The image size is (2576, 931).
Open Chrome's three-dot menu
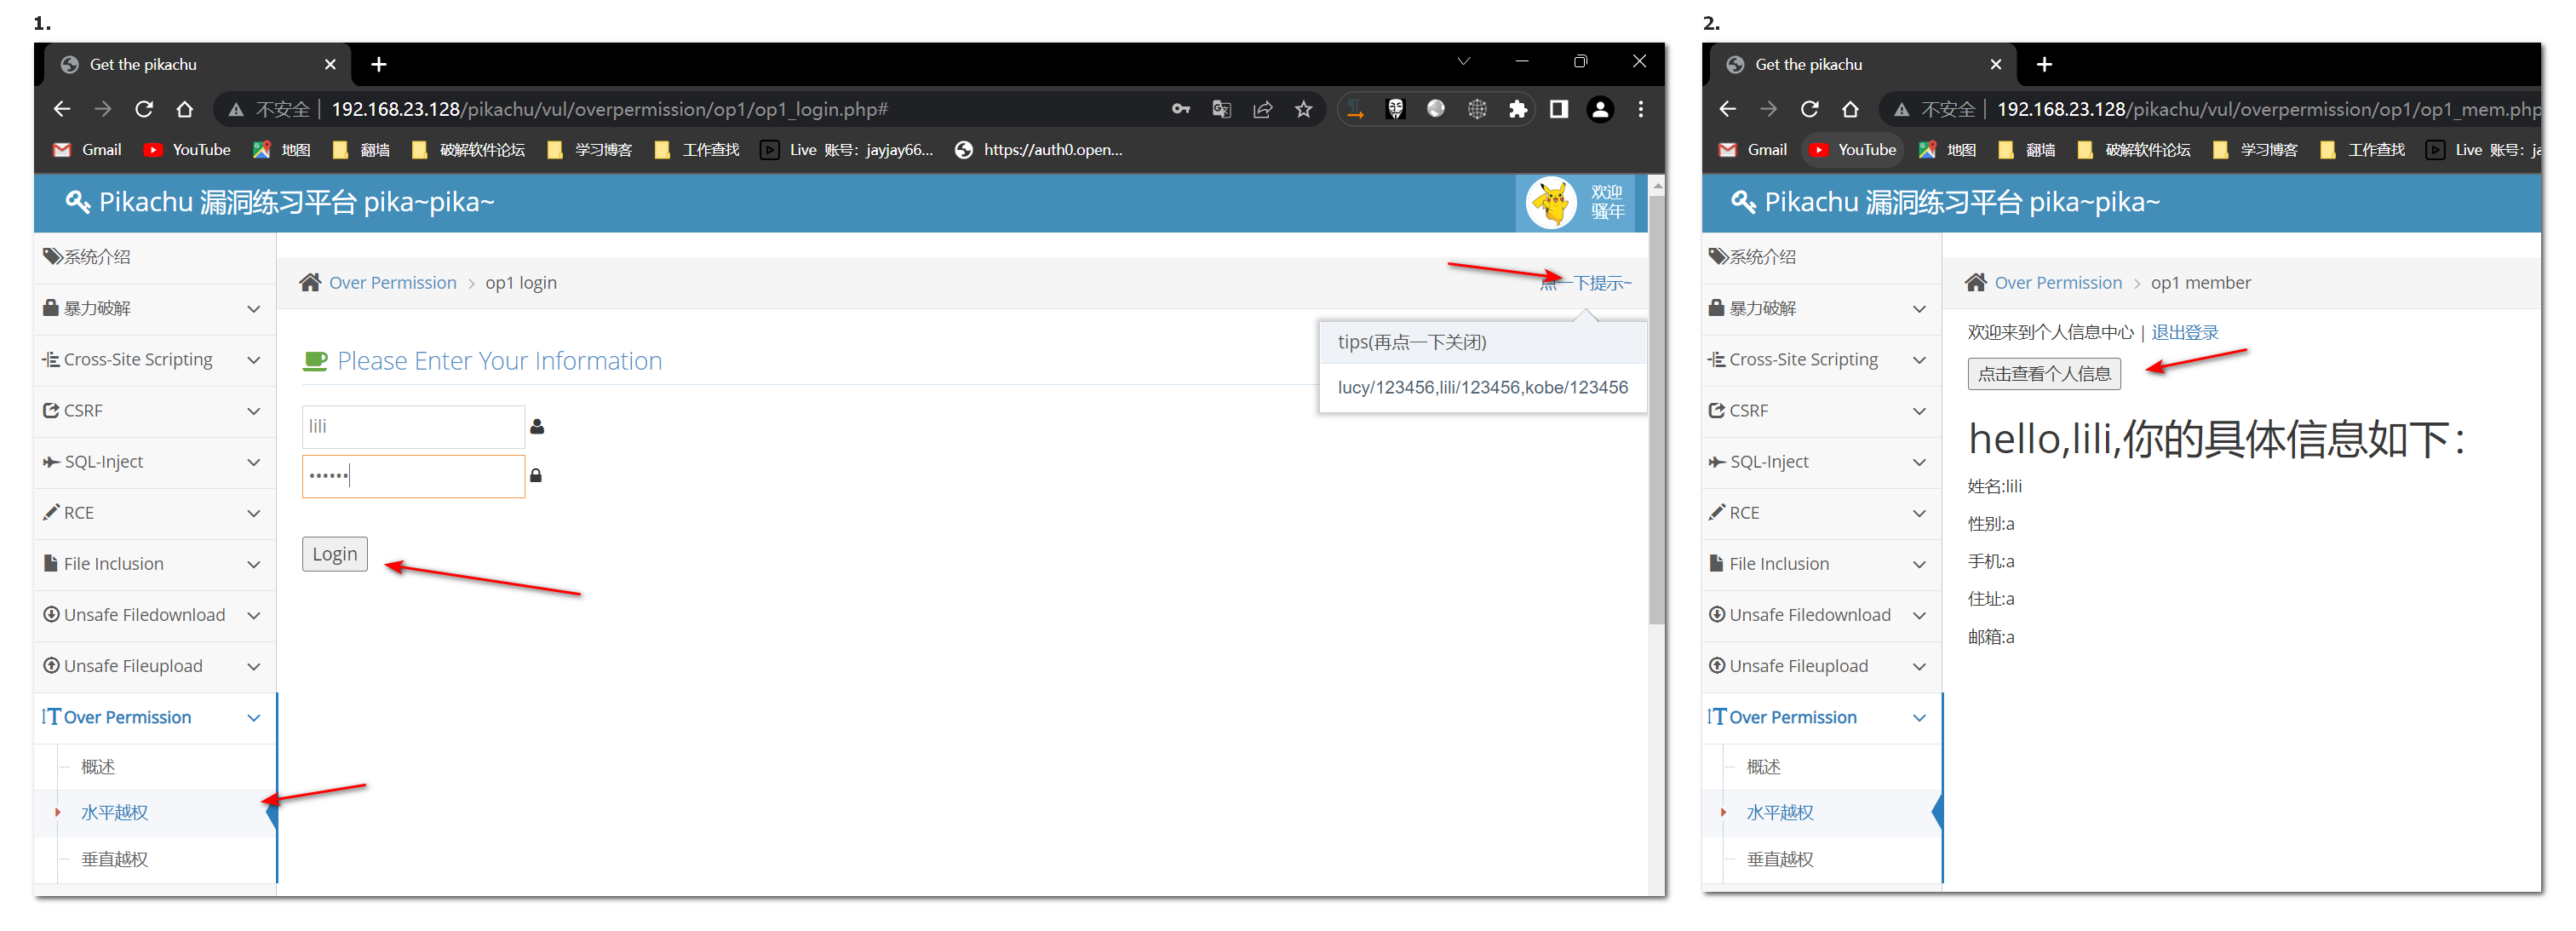point(1640,109)
